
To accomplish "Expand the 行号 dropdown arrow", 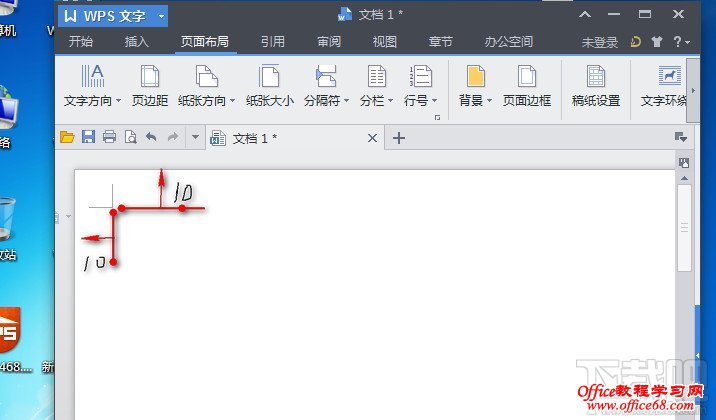I will pyautogui.click(x=434, y=100).
